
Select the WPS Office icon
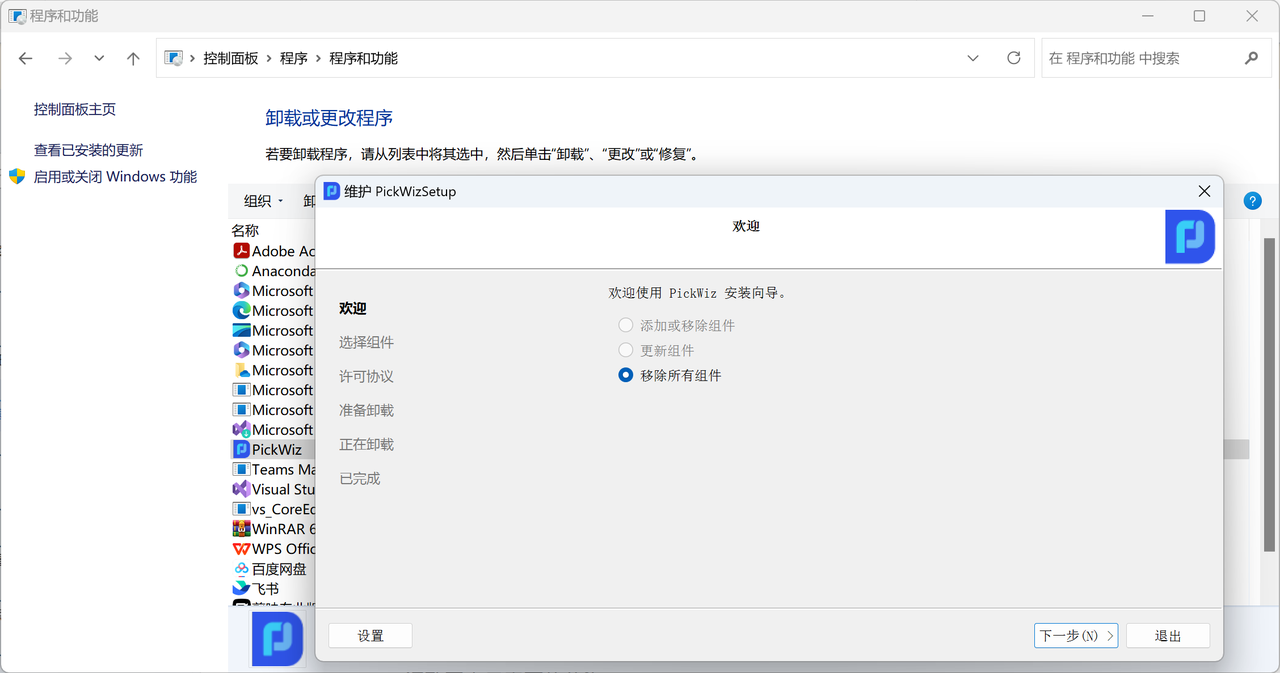pos(241,549)
